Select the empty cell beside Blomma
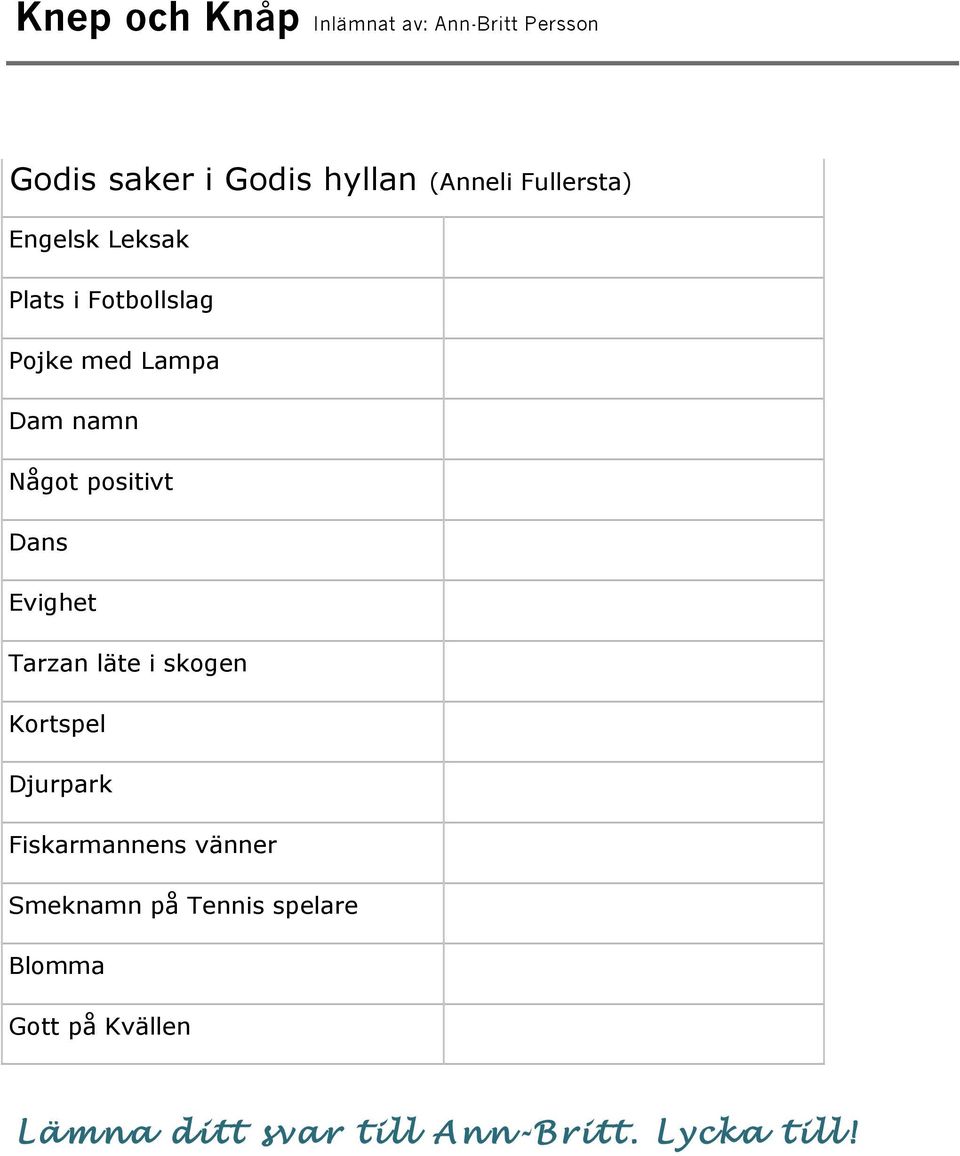Screen dimensions: 960x1156 tap(633, 973)
